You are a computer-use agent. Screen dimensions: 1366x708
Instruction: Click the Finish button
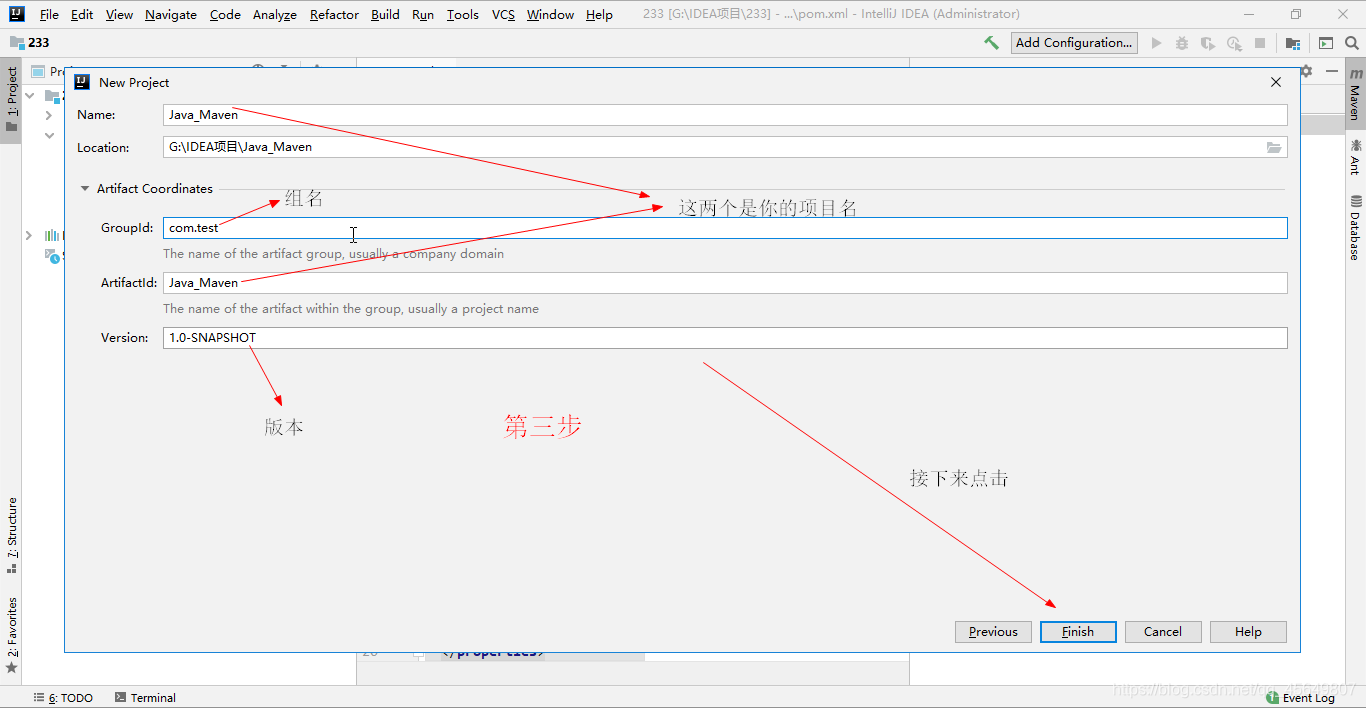tap(1078, 632)
